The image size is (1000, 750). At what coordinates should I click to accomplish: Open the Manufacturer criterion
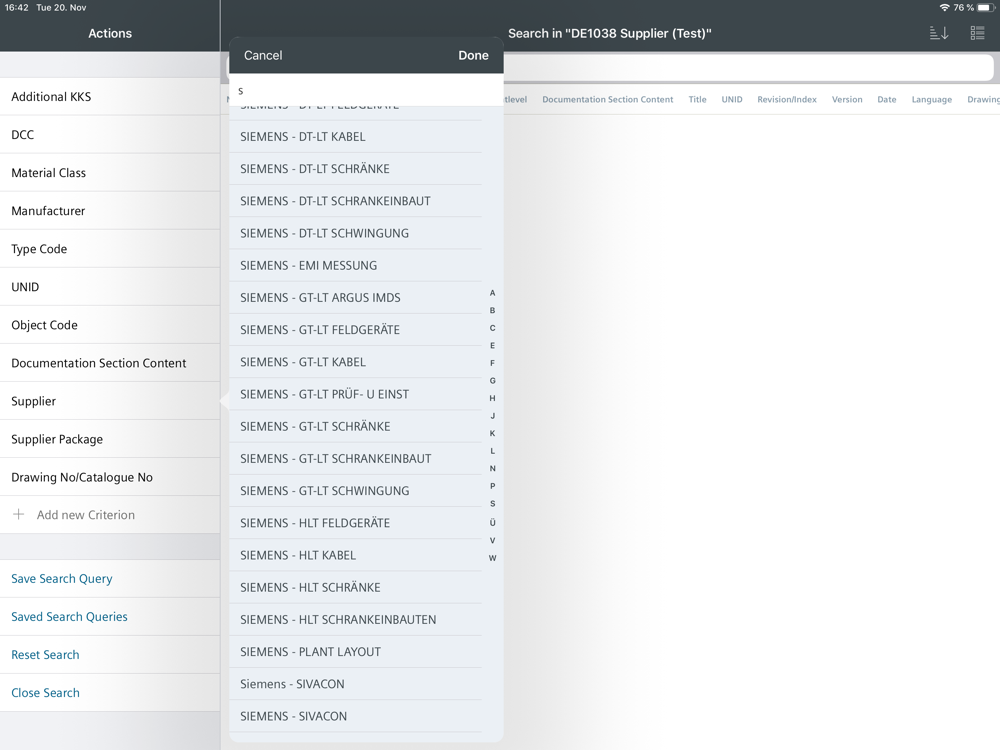coord(110,211)
